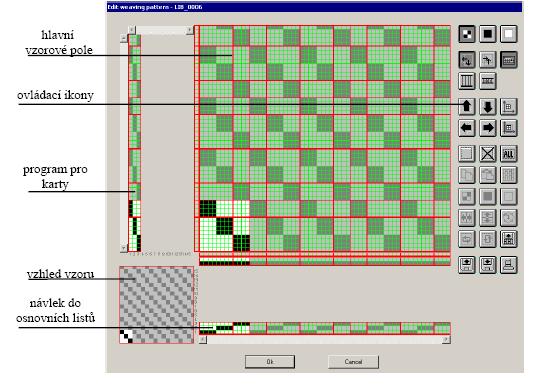The height and width of the screenshot is (387, 533).
Task: Click the first floppy disk save icon
Action: [x=466, y=265]
